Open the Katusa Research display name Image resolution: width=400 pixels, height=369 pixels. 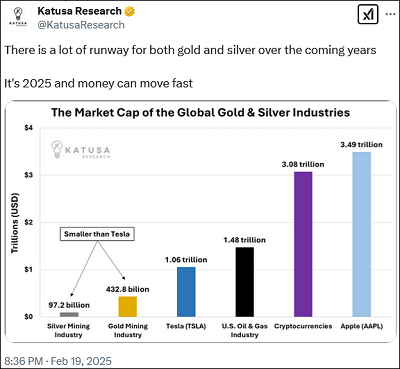[x=79, y=11]
